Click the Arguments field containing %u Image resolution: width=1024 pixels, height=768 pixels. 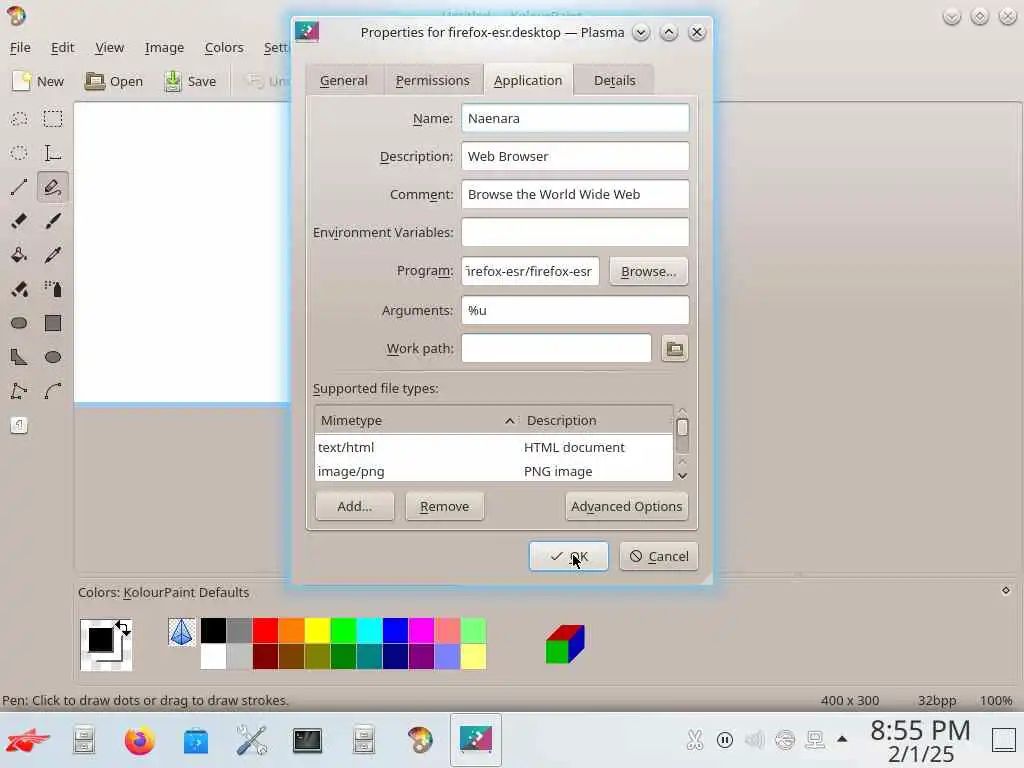pyautogui.click(x=575, y=310)
